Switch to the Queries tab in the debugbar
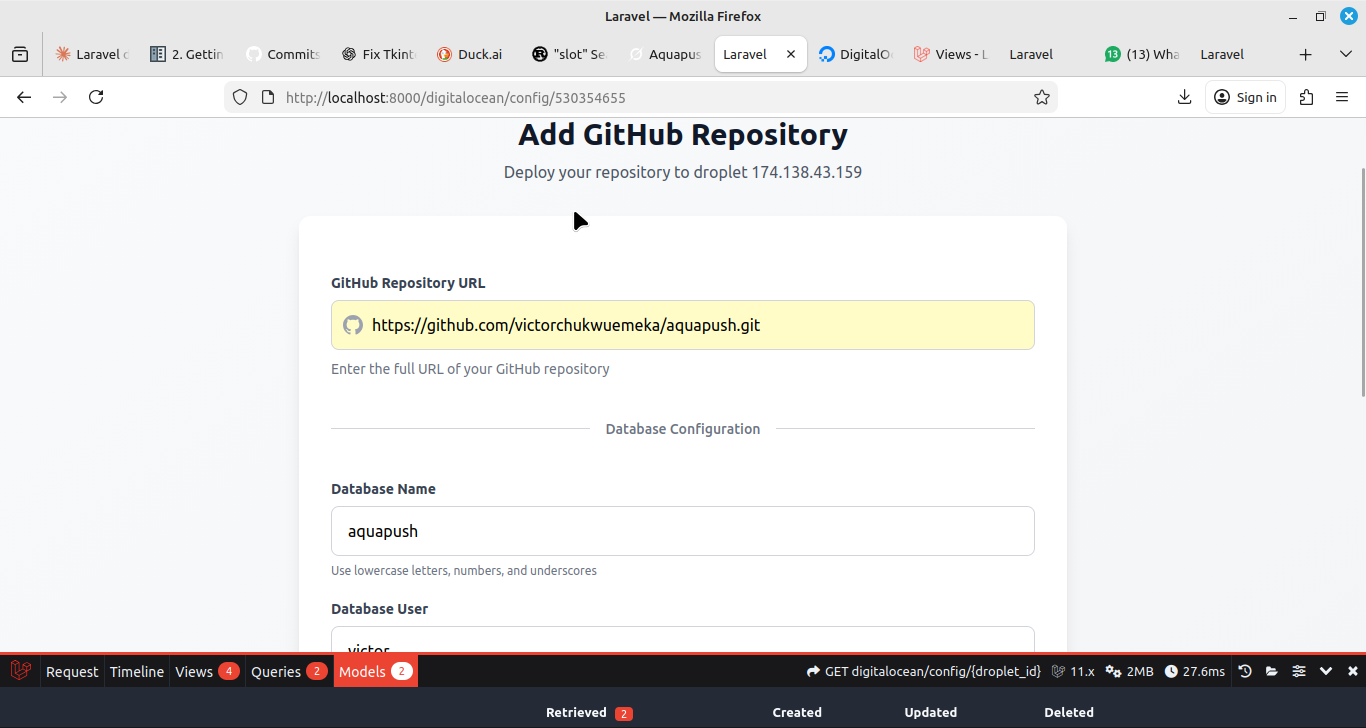 278,671
